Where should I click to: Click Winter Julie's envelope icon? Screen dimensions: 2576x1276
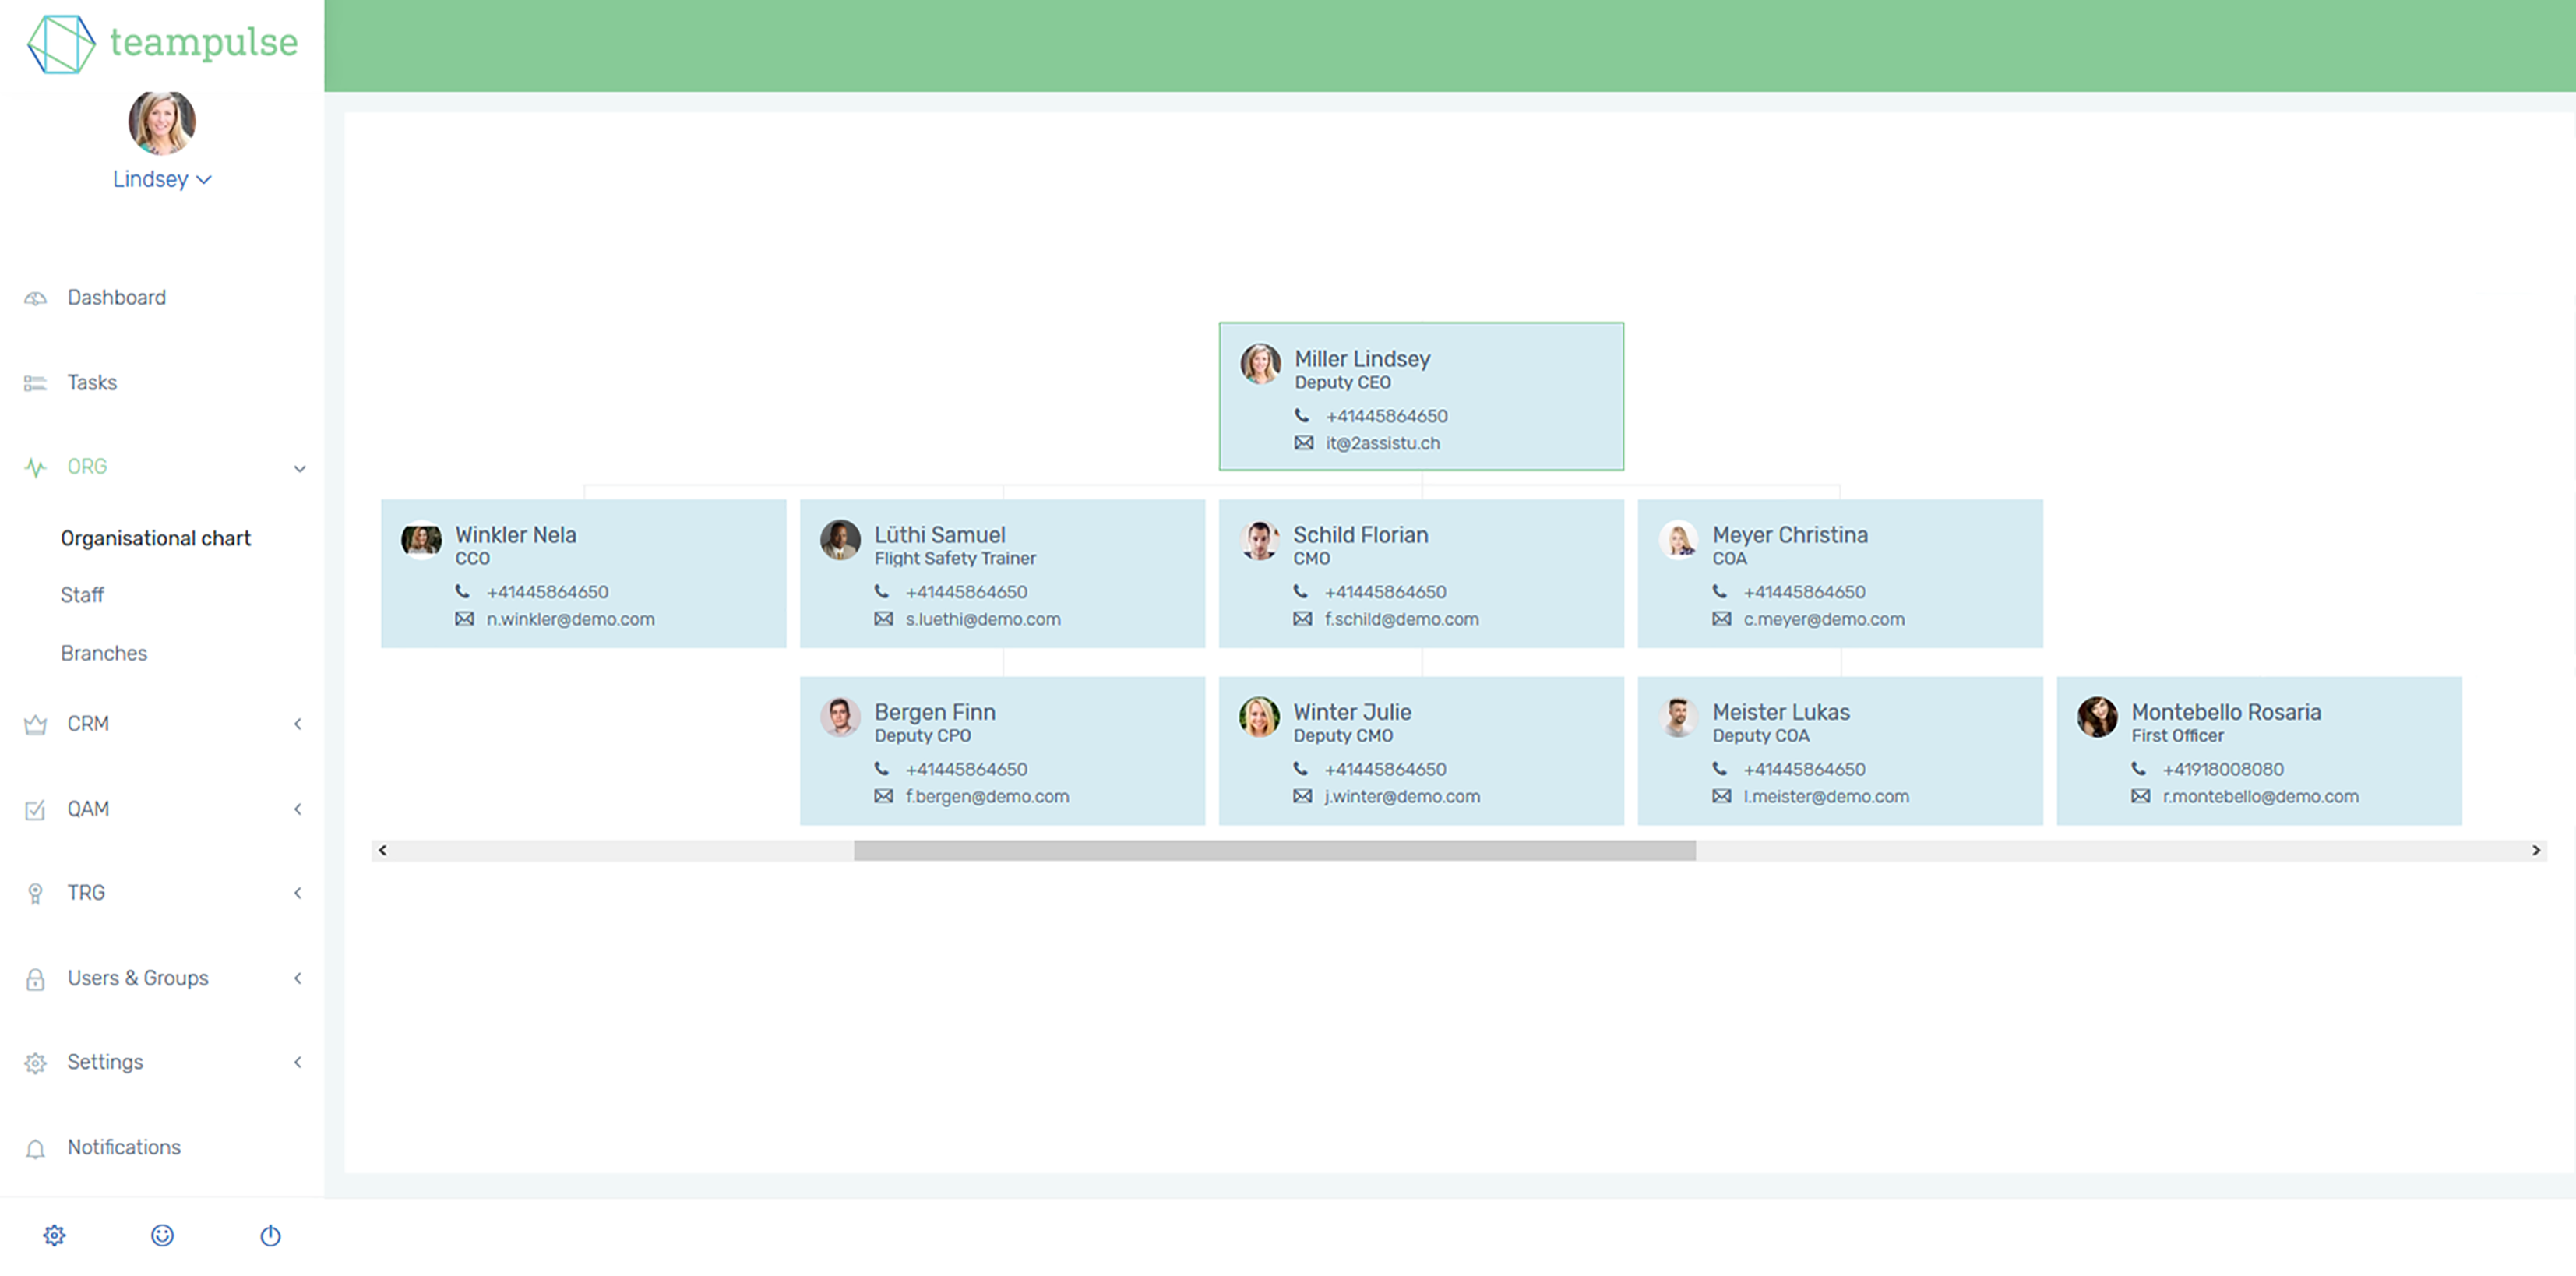1302,796
